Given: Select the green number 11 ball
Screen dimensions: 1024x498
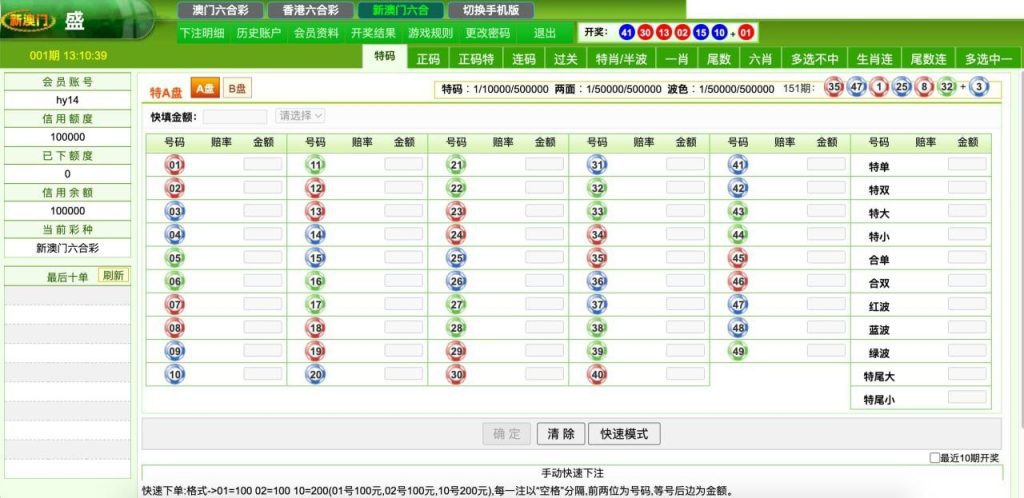Looking at the screenshot, I should coord(316,165).
